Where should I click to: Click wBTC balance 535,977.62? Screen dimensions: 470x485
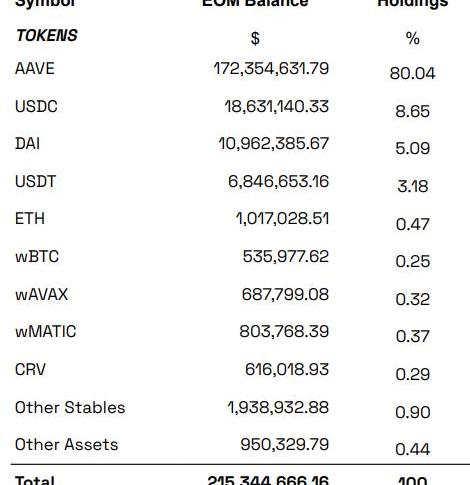(x=286, y=257)
